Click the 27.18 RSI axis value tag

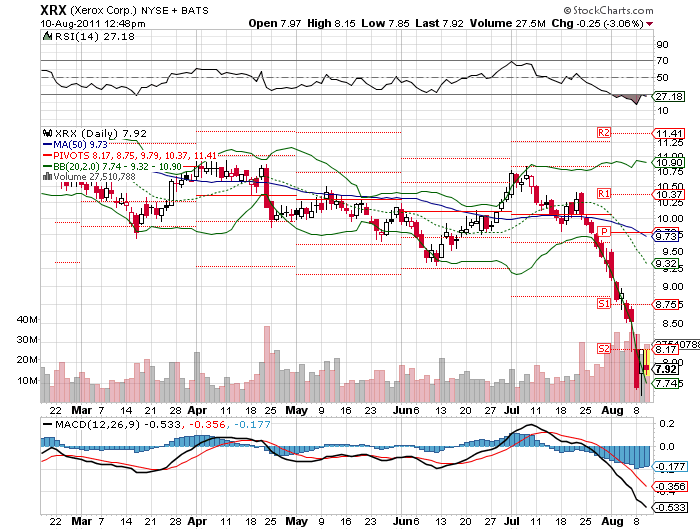[x=668, y=96]
